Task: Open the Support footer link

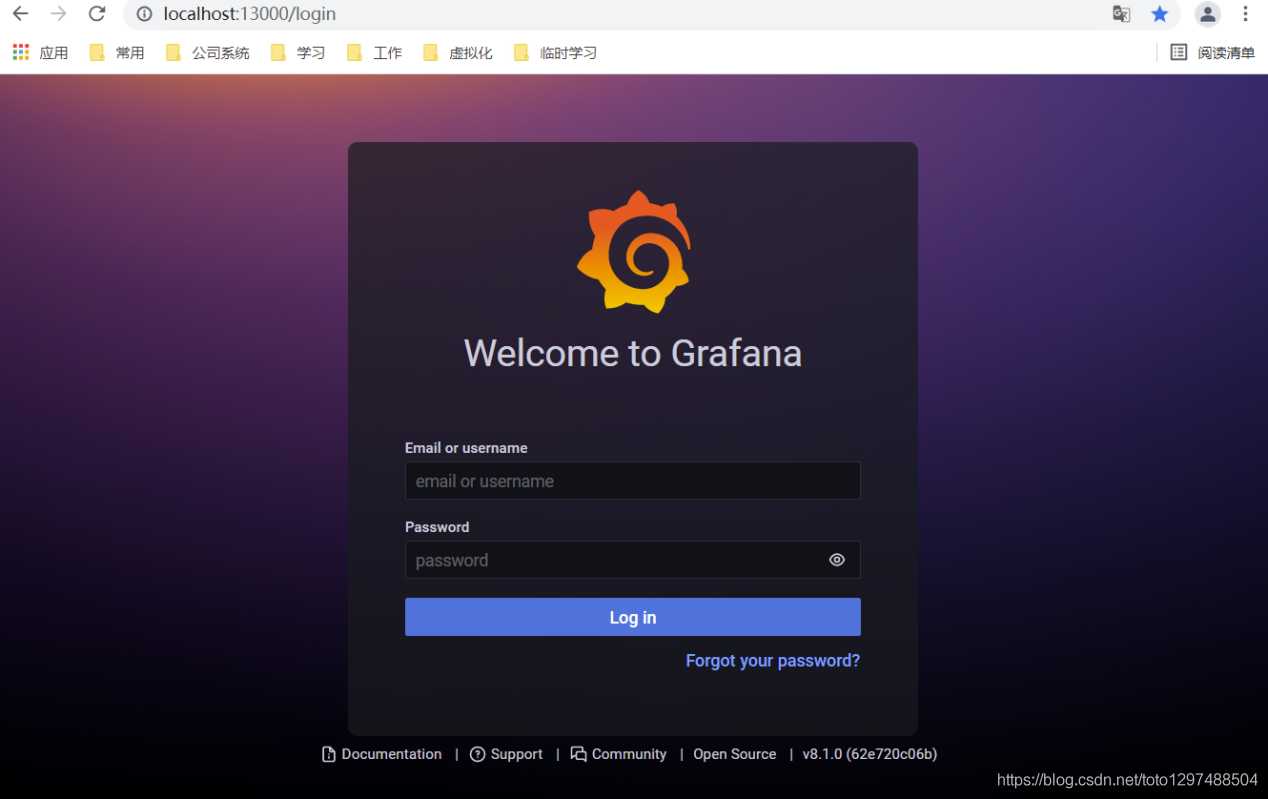Action: (506, 754)
